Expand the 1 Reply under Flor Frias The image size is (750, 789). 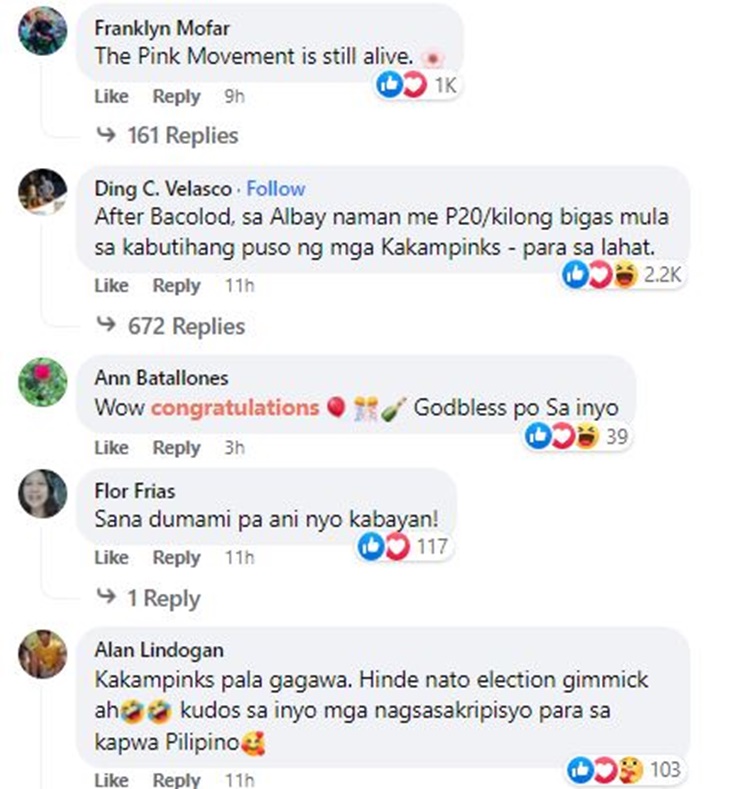coord(148,598)
